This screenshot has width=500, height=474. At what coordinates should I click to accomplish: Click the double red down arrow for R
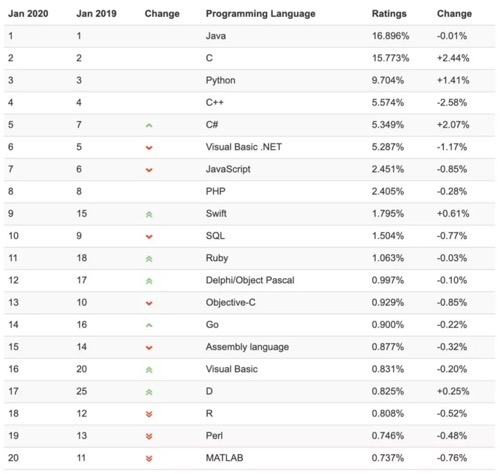pyautogui.click(x=149, y=414)
